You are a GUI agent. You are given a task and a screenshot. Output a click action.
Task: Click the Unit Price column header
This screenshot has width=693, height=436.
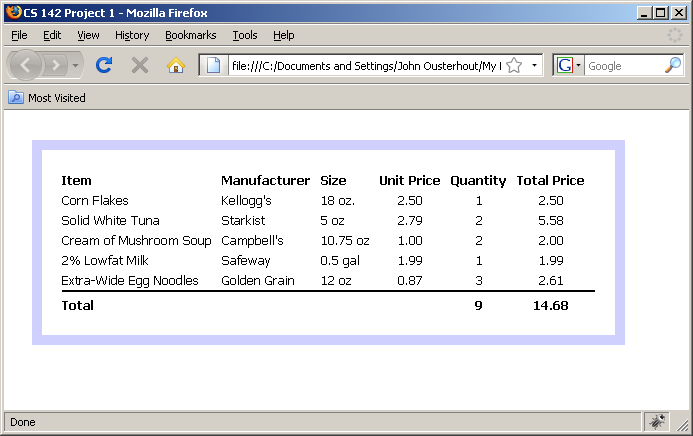[410, 180]
